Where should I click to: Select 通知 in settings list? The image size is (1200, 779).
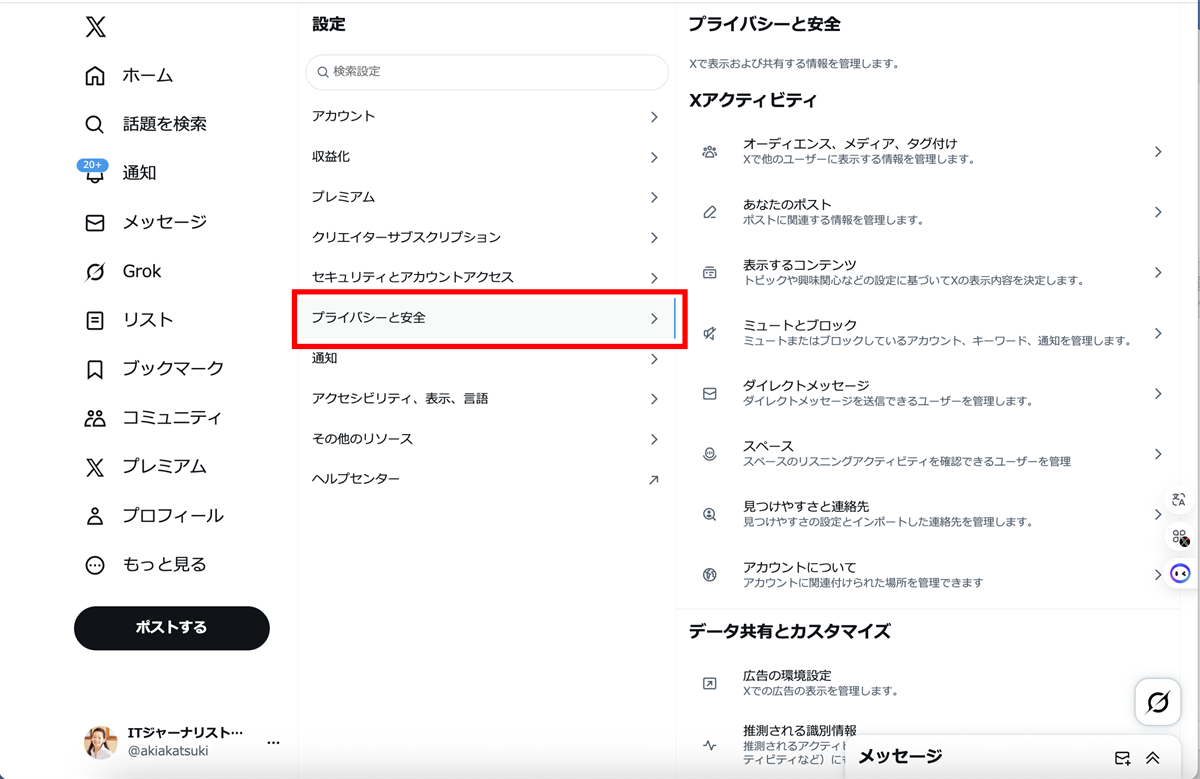[486, 358]
